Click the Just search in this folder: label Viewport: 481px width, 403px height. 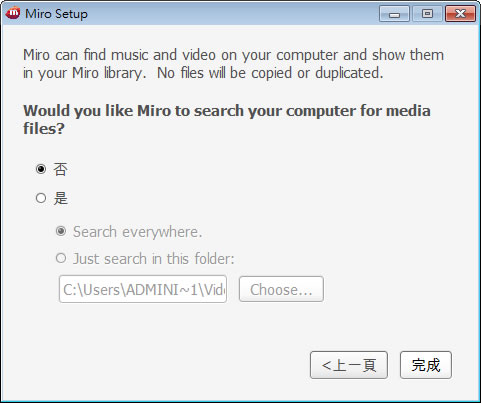point(154,259)
